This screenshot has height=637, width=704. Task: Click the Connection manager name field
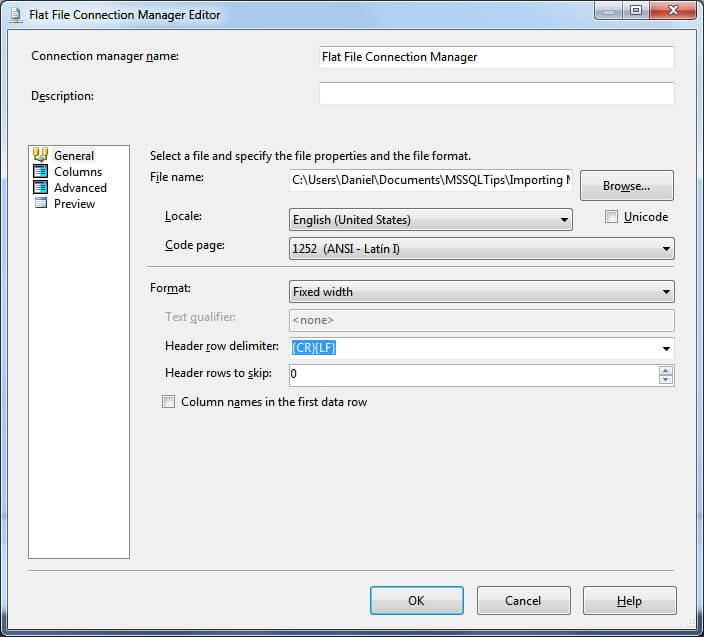point(497,57)
